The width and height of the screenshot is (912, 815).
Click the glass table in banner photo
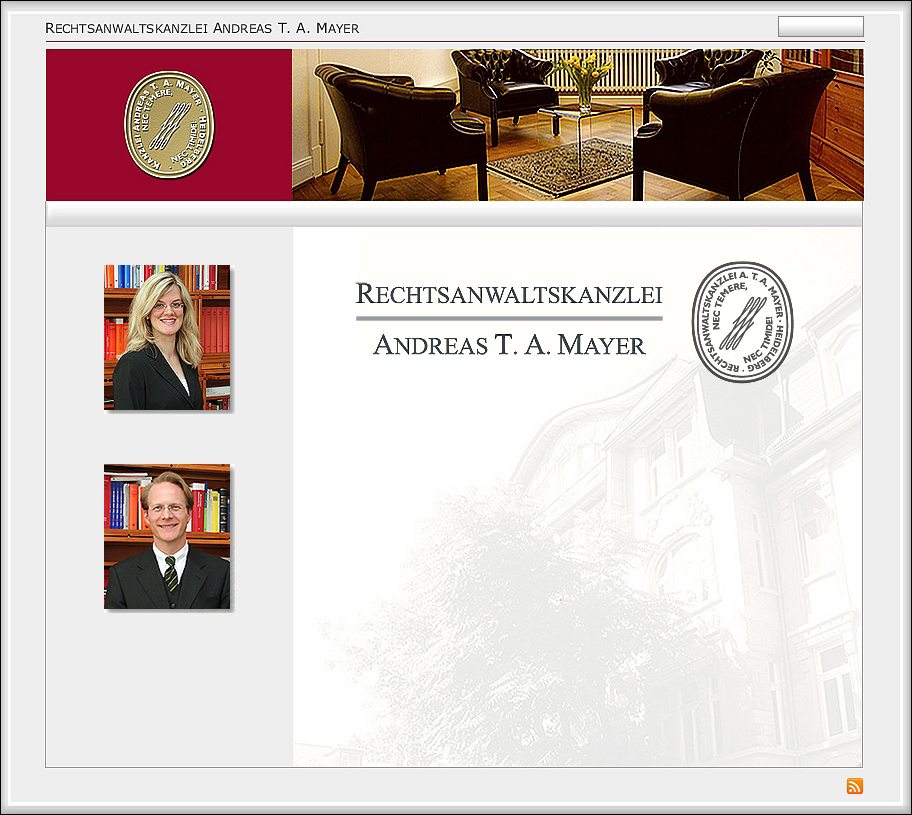585,125
